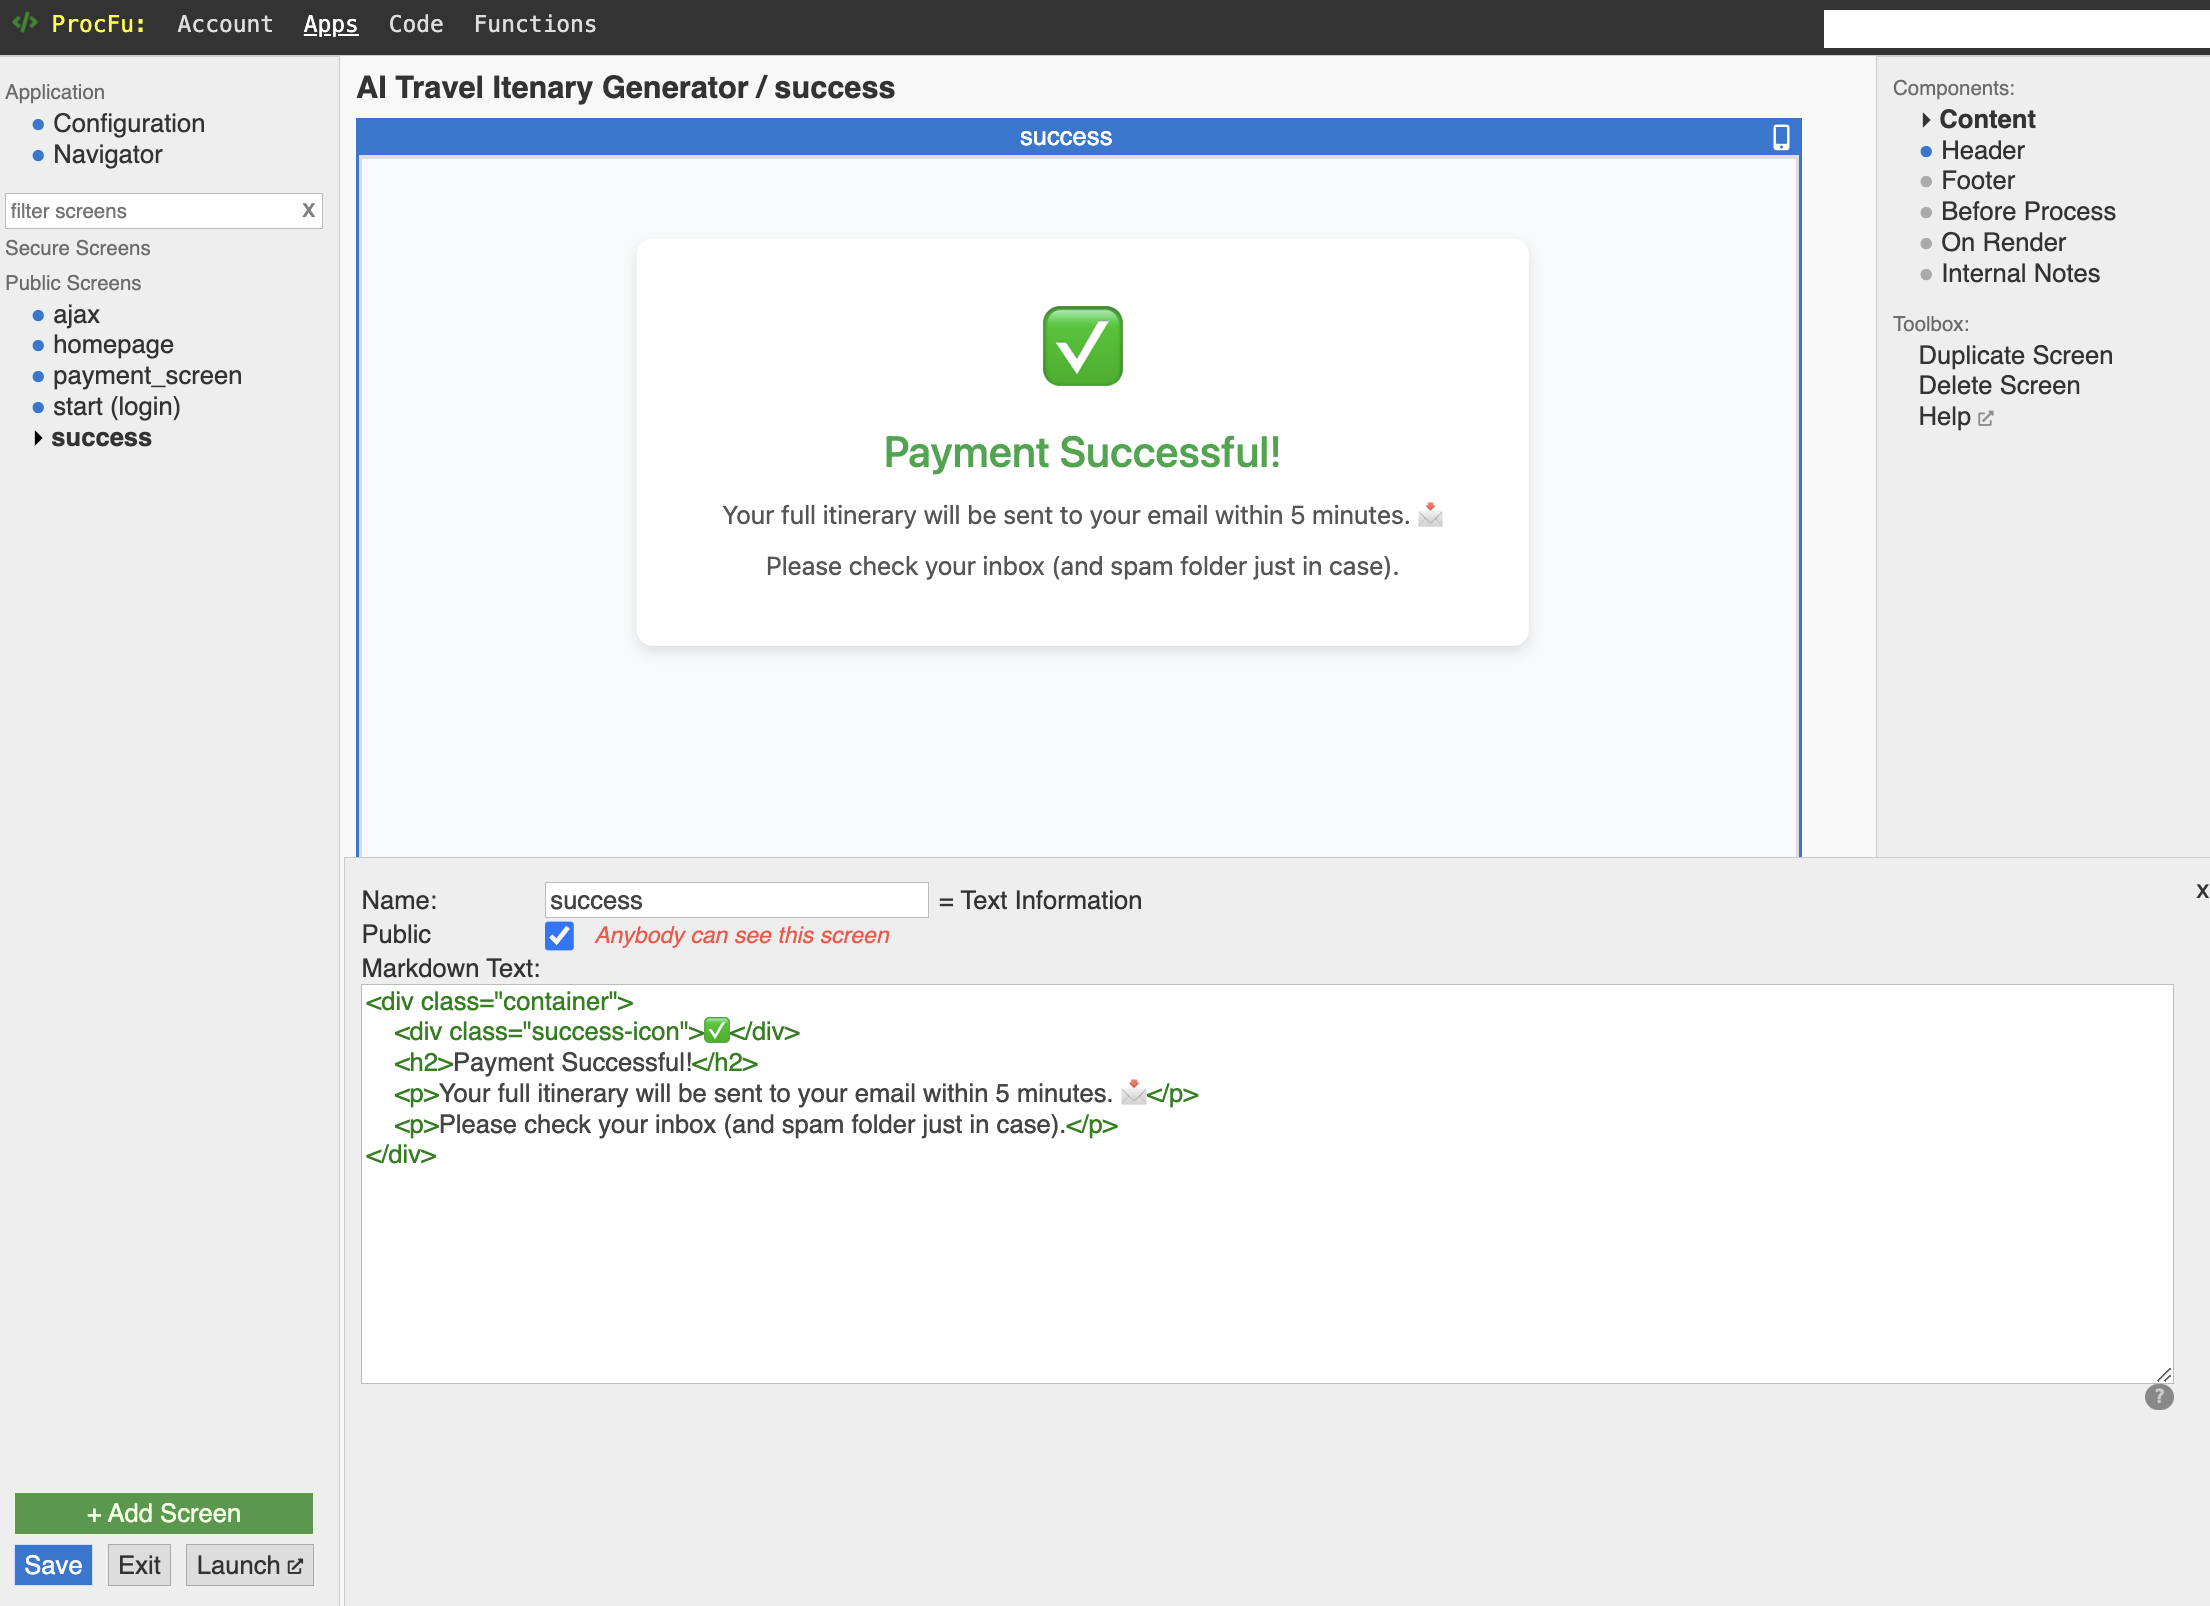Select the payment_screen in Public Screens

coord(147,375)
